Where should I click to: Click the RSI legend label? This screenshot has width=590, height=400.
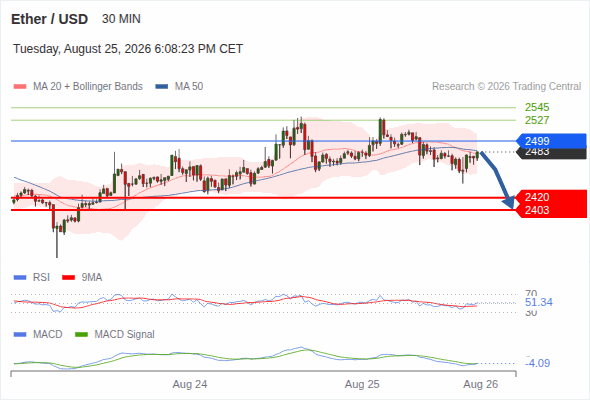(41, 278)
